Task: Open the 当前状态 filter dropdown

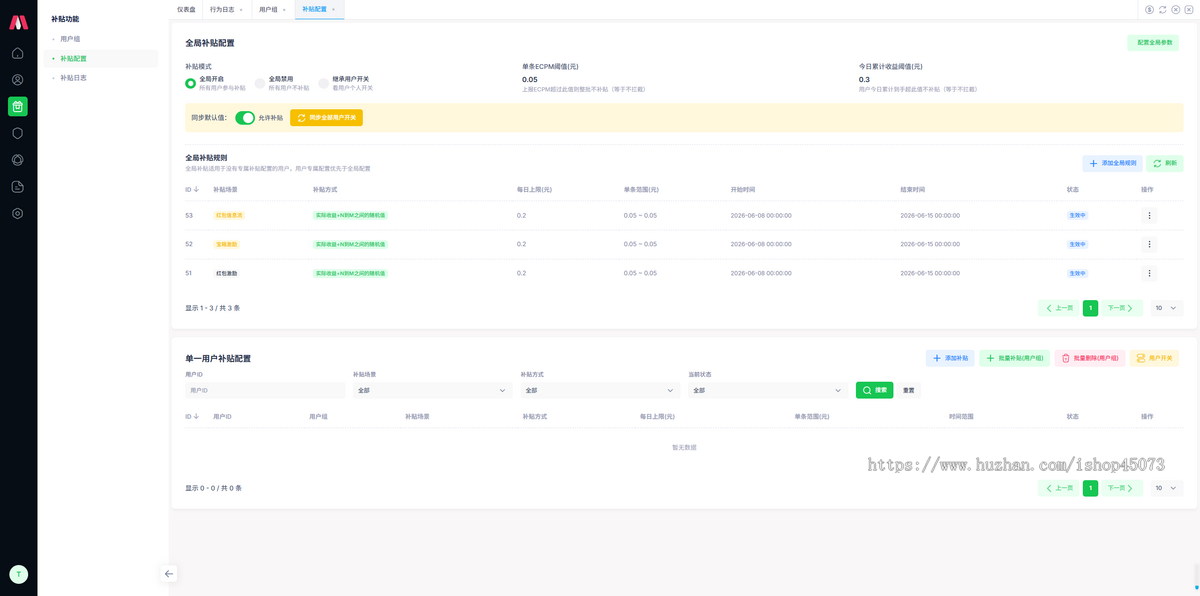Action: click(x=769, y=390)
